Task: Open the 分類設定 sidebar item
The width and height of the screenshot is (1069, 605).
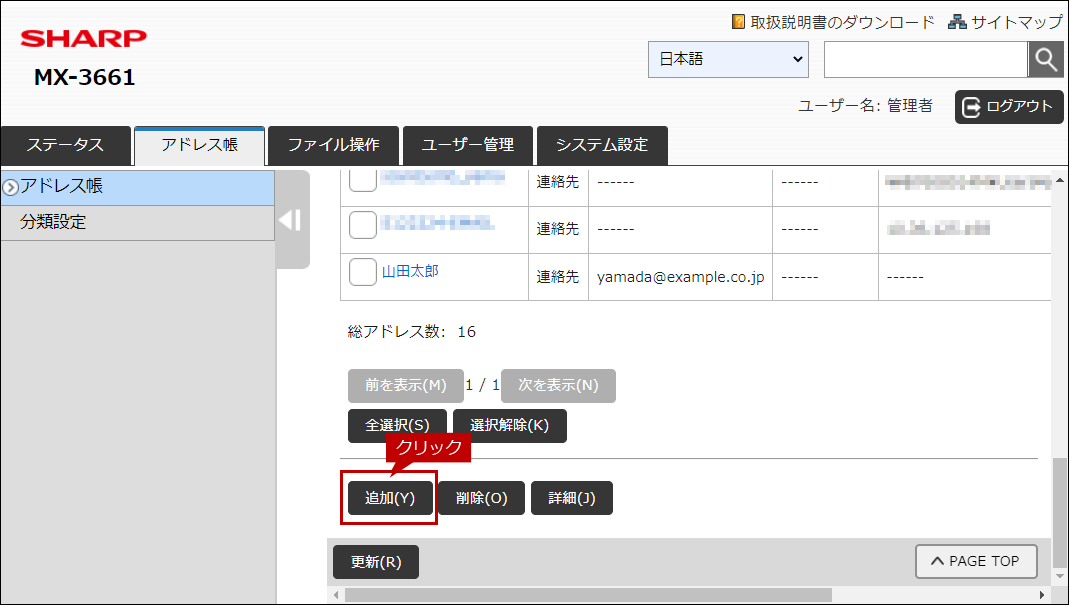Action: [x=138, y=222]
